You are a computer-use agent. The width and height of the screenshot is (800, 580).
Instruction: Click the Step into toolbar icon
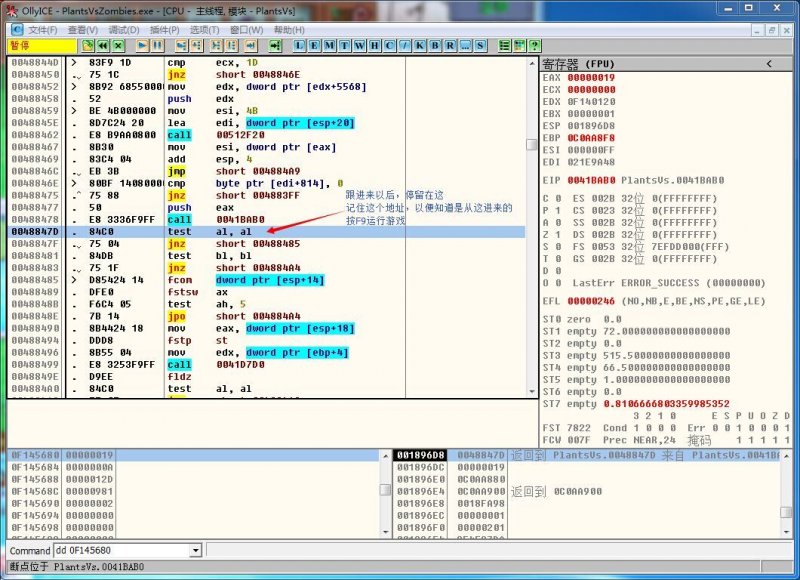coord(181,46)
